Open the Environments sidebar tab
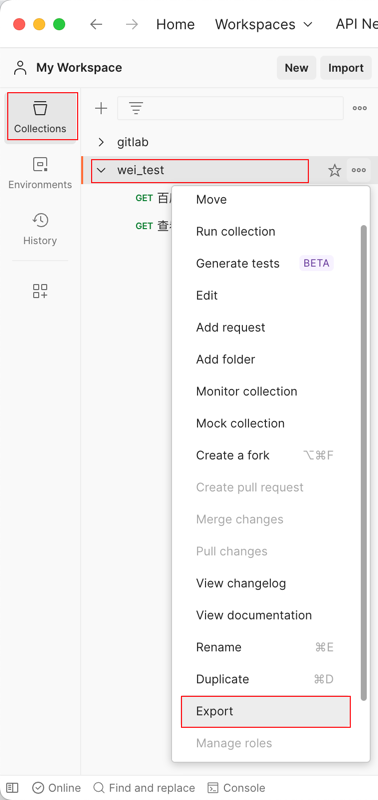The height and width of the screenshot is (800, 378). click(40, 172)
